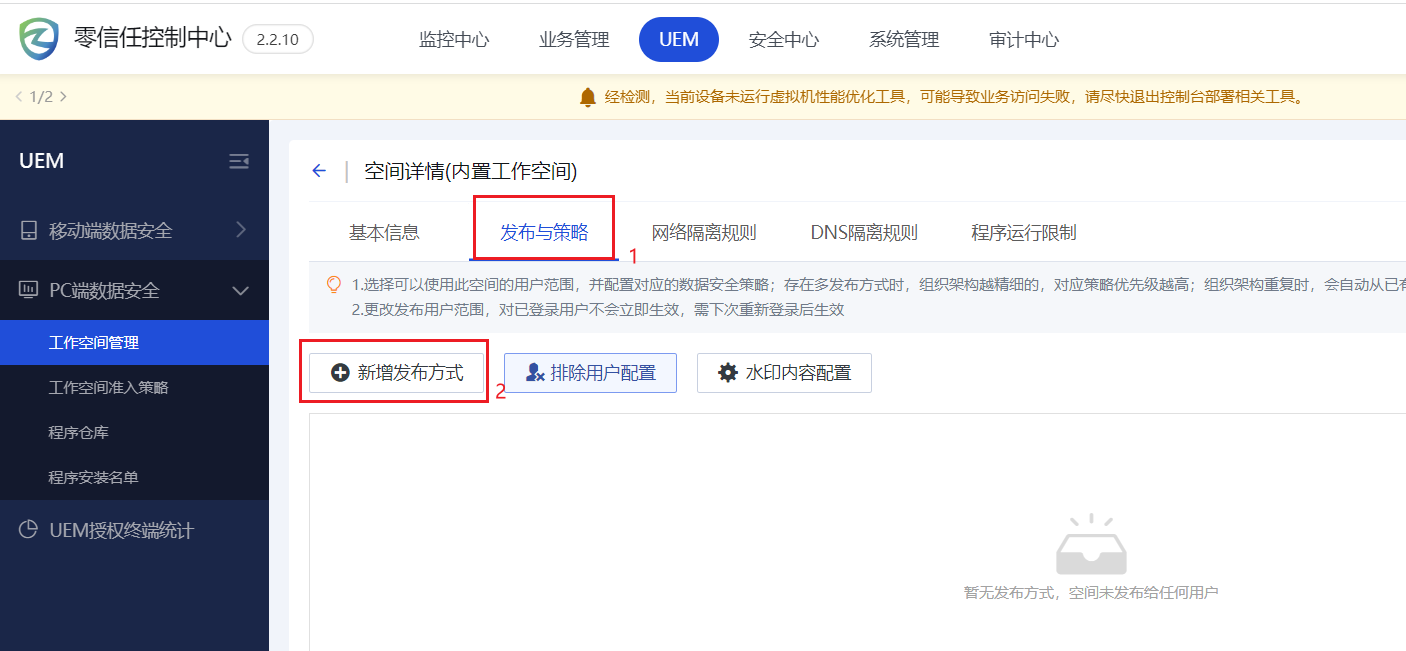Click the lightbulb tip icon
The image size is (1406, 651).
pos(334,285)
